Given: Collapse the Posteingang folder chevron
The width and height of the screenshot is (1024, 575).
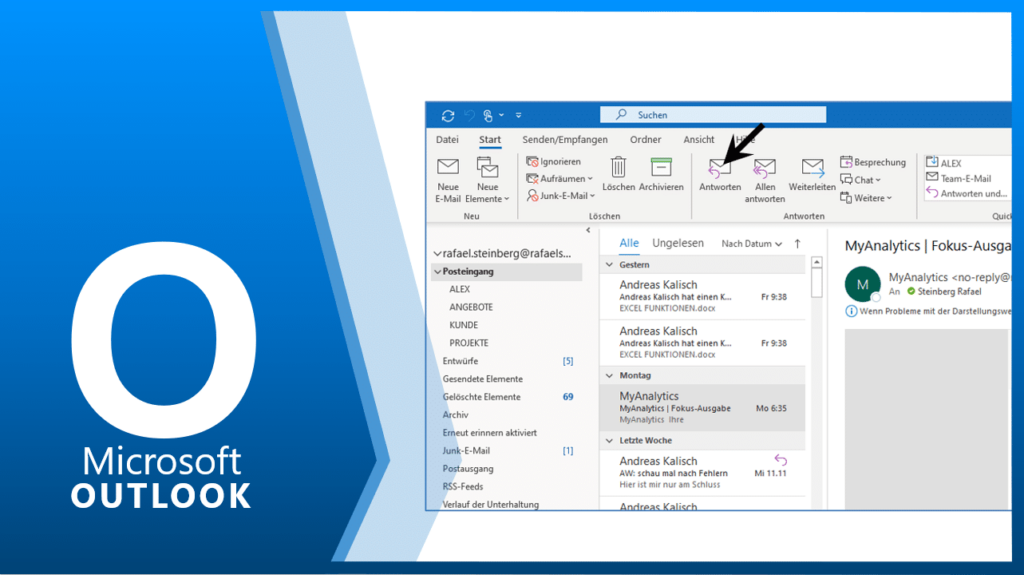Looking at the screenshot, I should (437, 271).
